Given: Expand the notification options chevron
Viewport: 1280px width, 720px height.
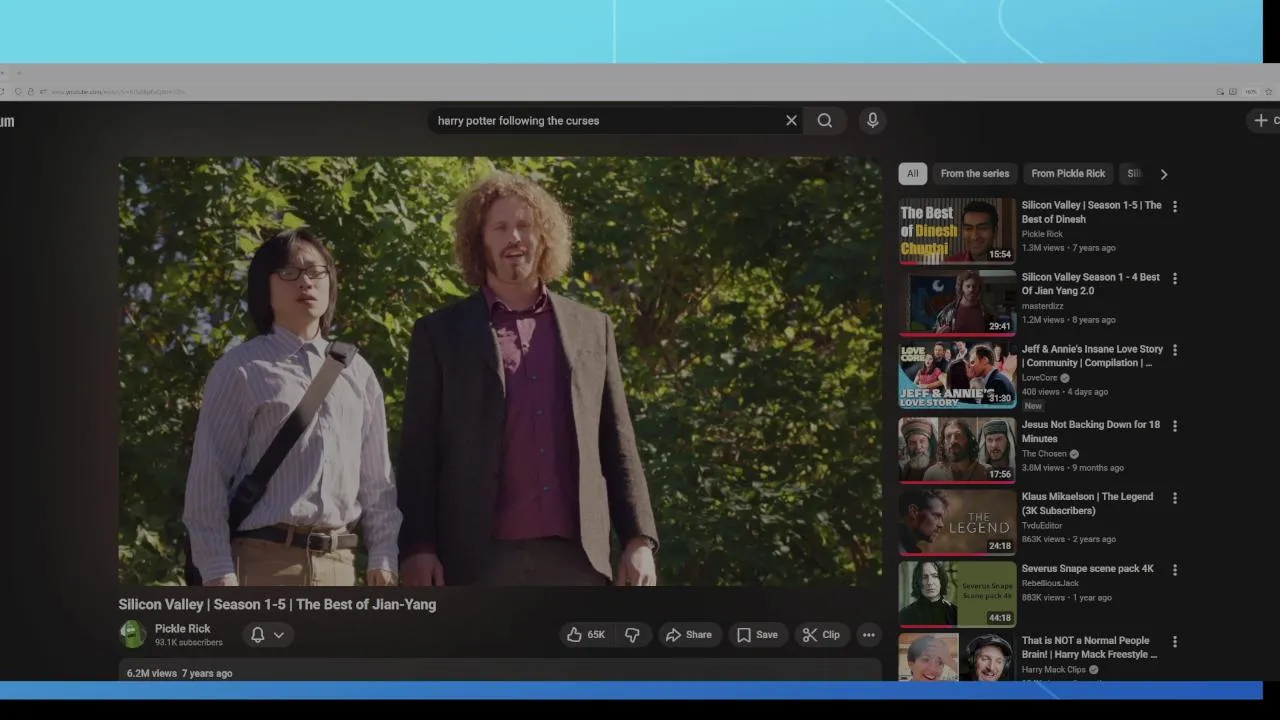Looking at the screenshot, I should [x=279, y=635].
